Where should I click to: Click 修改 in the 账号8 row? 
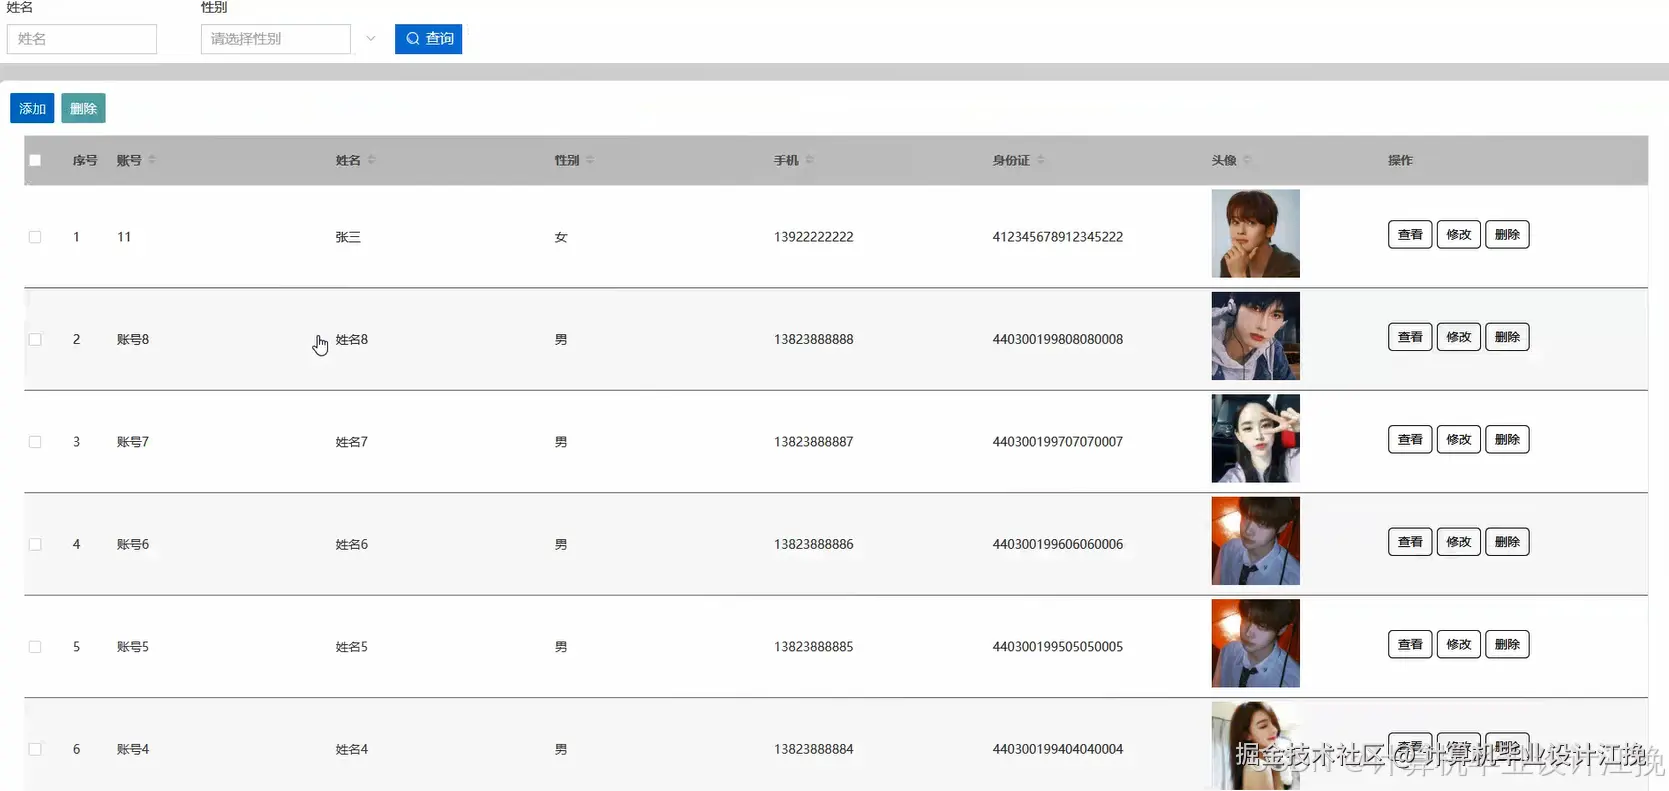[1459, 337]
